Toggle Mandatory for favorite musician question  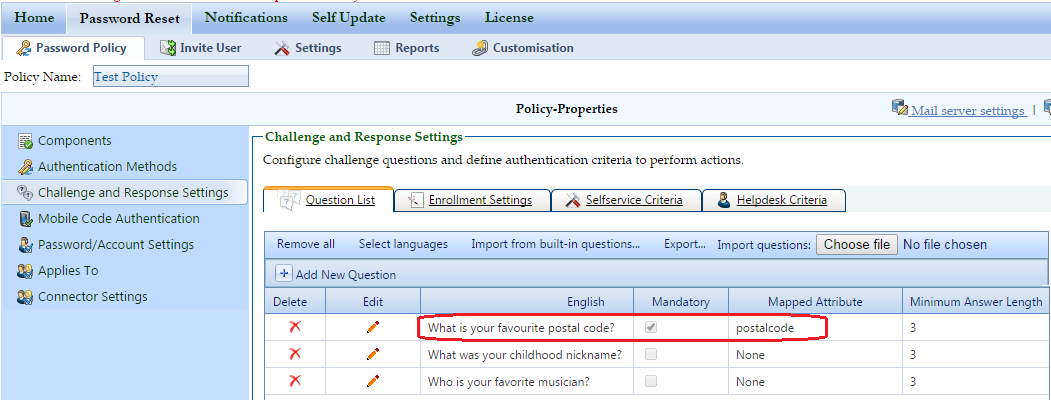pos(652,381)
